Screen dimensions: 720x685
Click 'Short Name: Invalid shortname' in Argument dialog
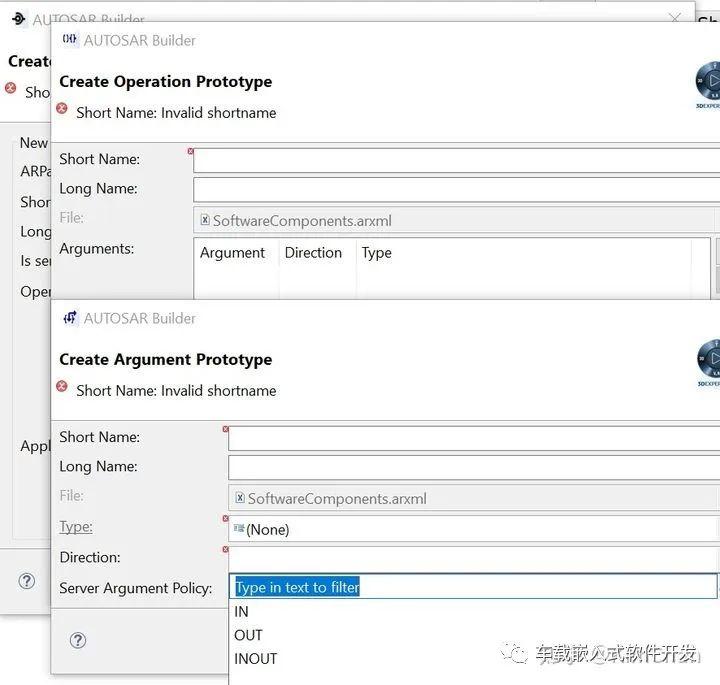click(176, 391)
